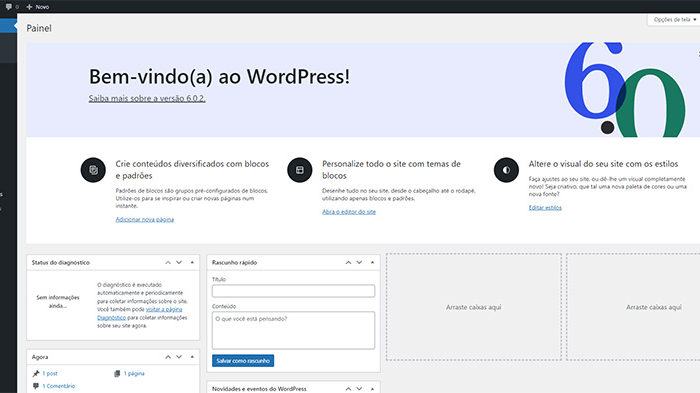Click the styles half-circle round icon
This screenshot has height=393, width=700.
(x=506, y=170)
